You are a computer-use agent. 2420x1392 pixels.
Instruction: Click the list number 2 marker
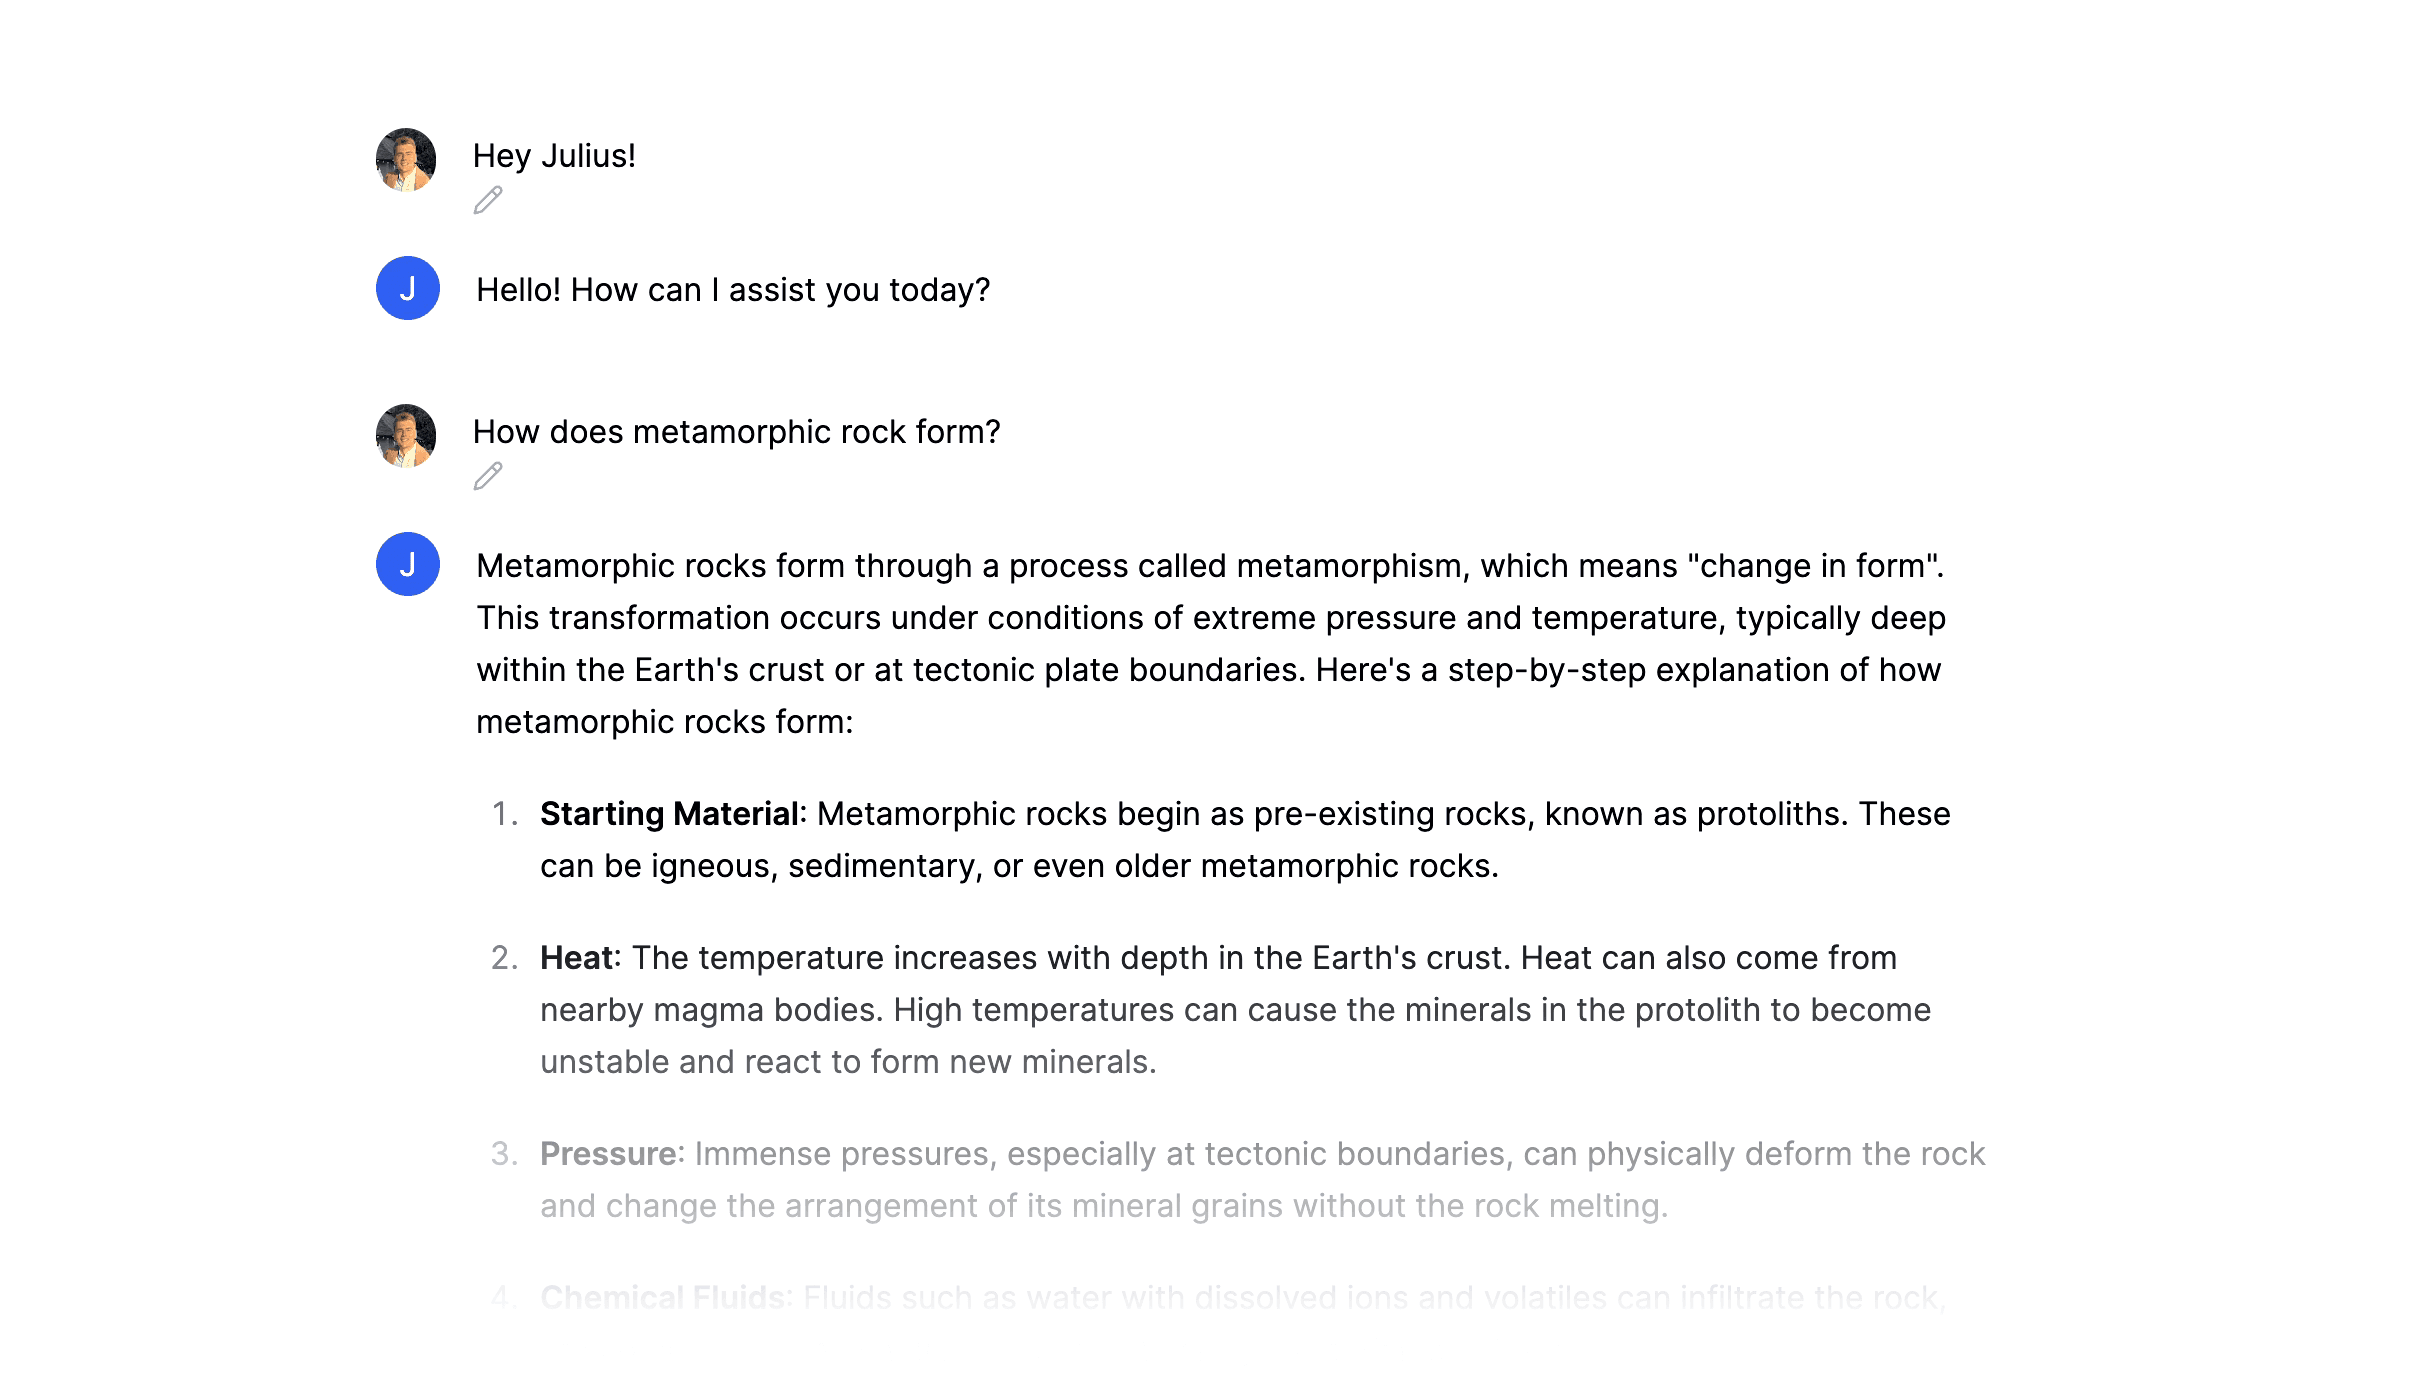[504, 958]
